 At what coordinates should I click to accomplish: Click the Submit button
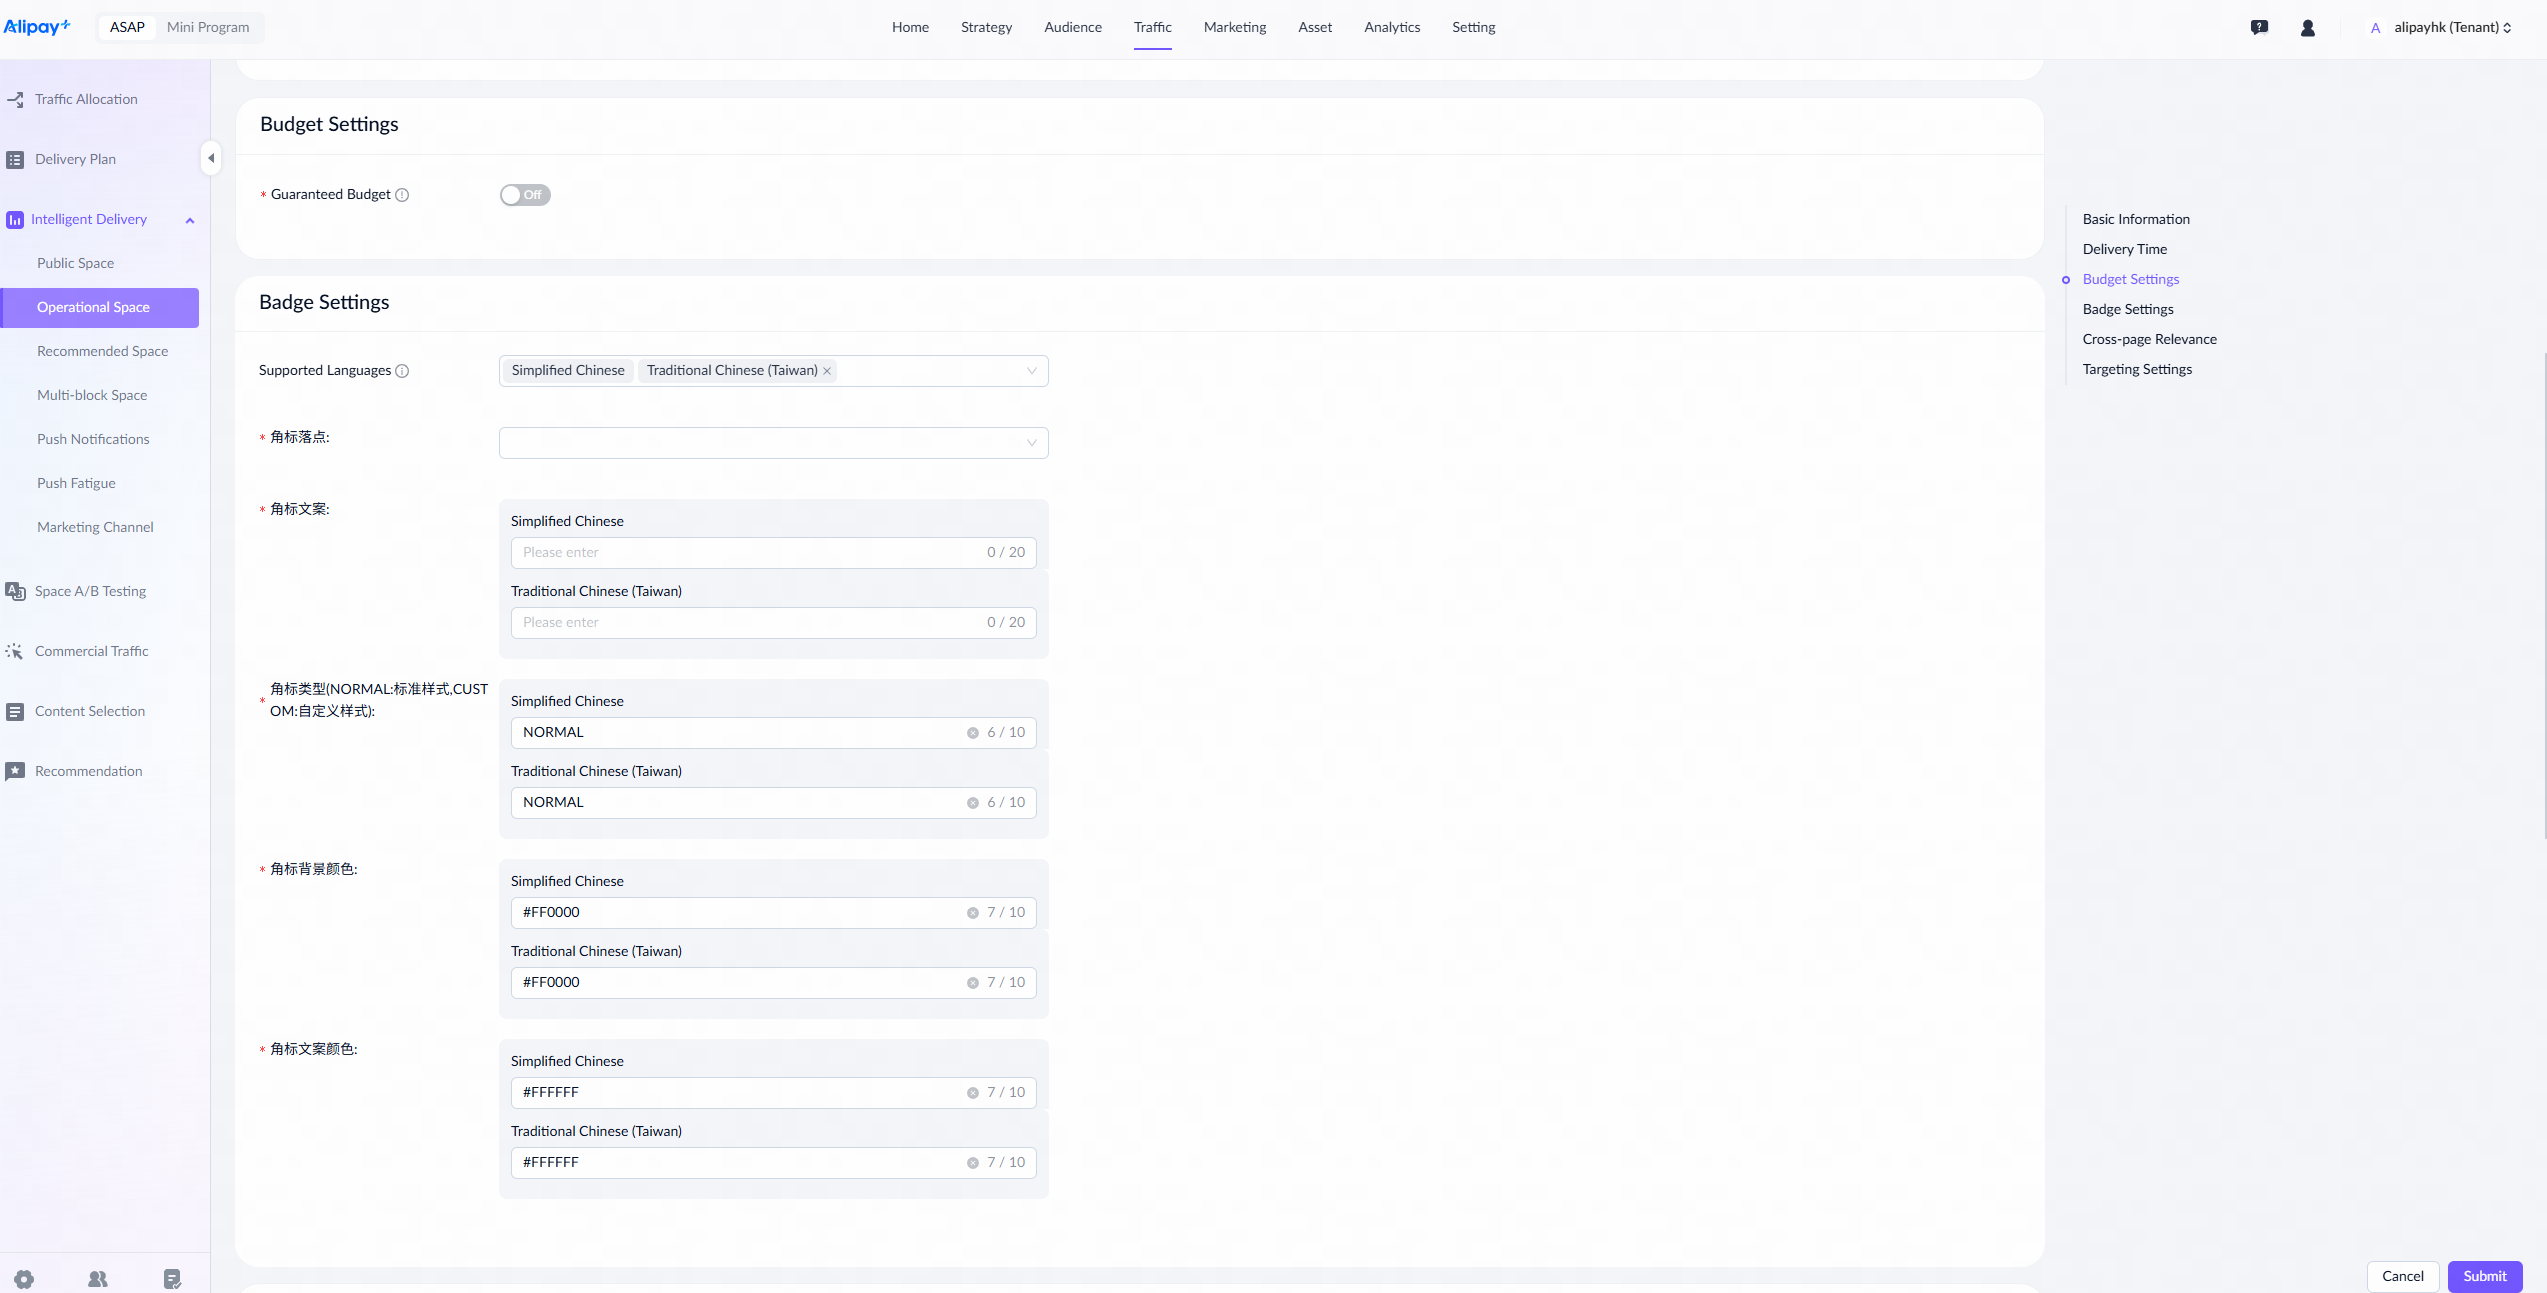2484,1276
